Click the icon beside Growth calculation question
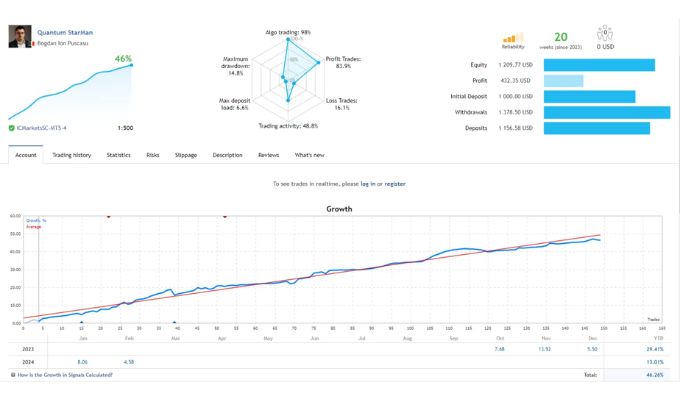The height and width of the screenshot is (400, 680). [12, 375]
